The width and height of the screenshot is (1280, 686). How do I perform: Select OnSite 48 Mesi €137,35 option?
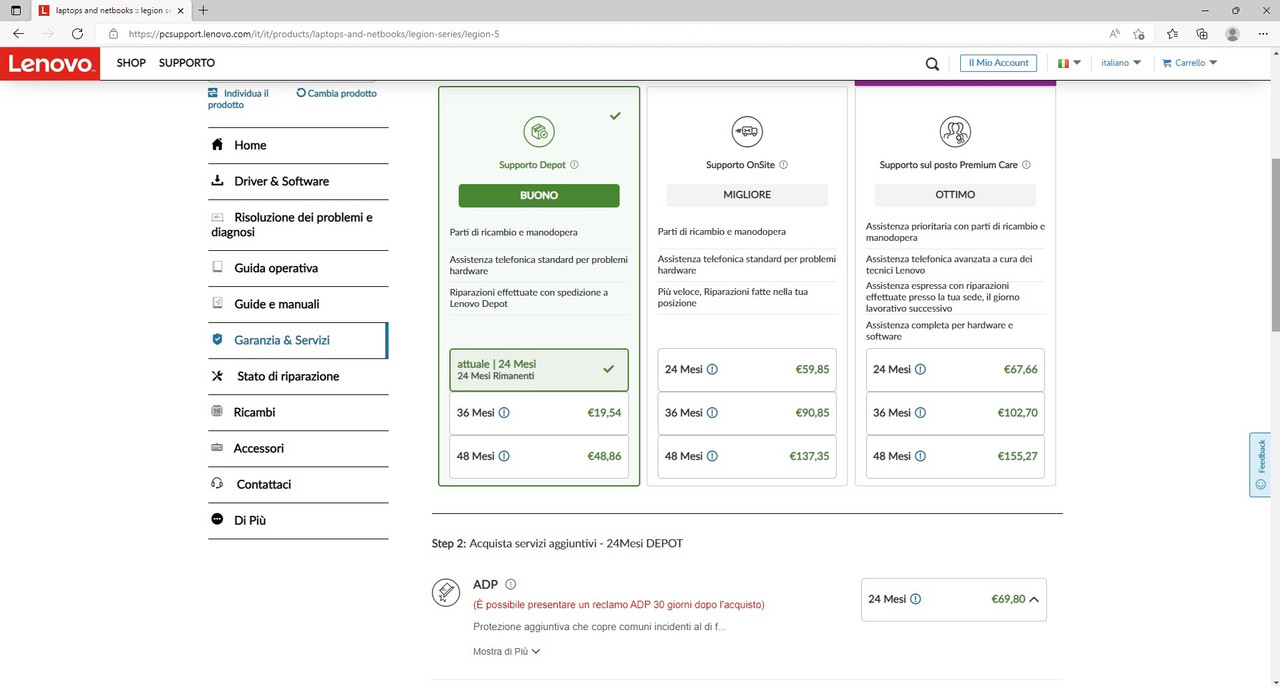(747, 456)
